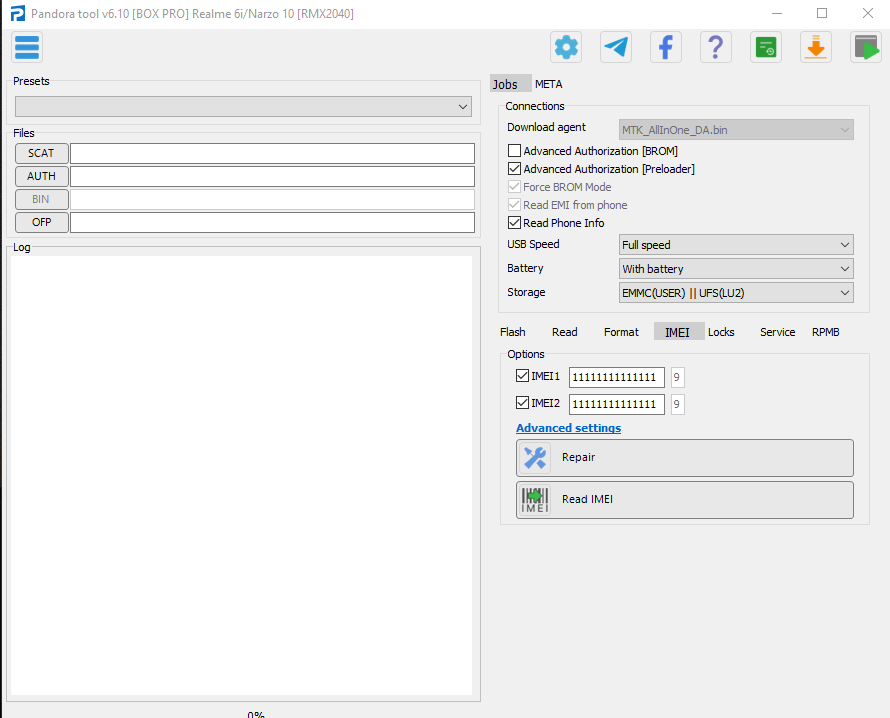Uncheck Advanced Authorization [Preloader]
The width and height of the screenshot is (890, 718).
(514, 169)
